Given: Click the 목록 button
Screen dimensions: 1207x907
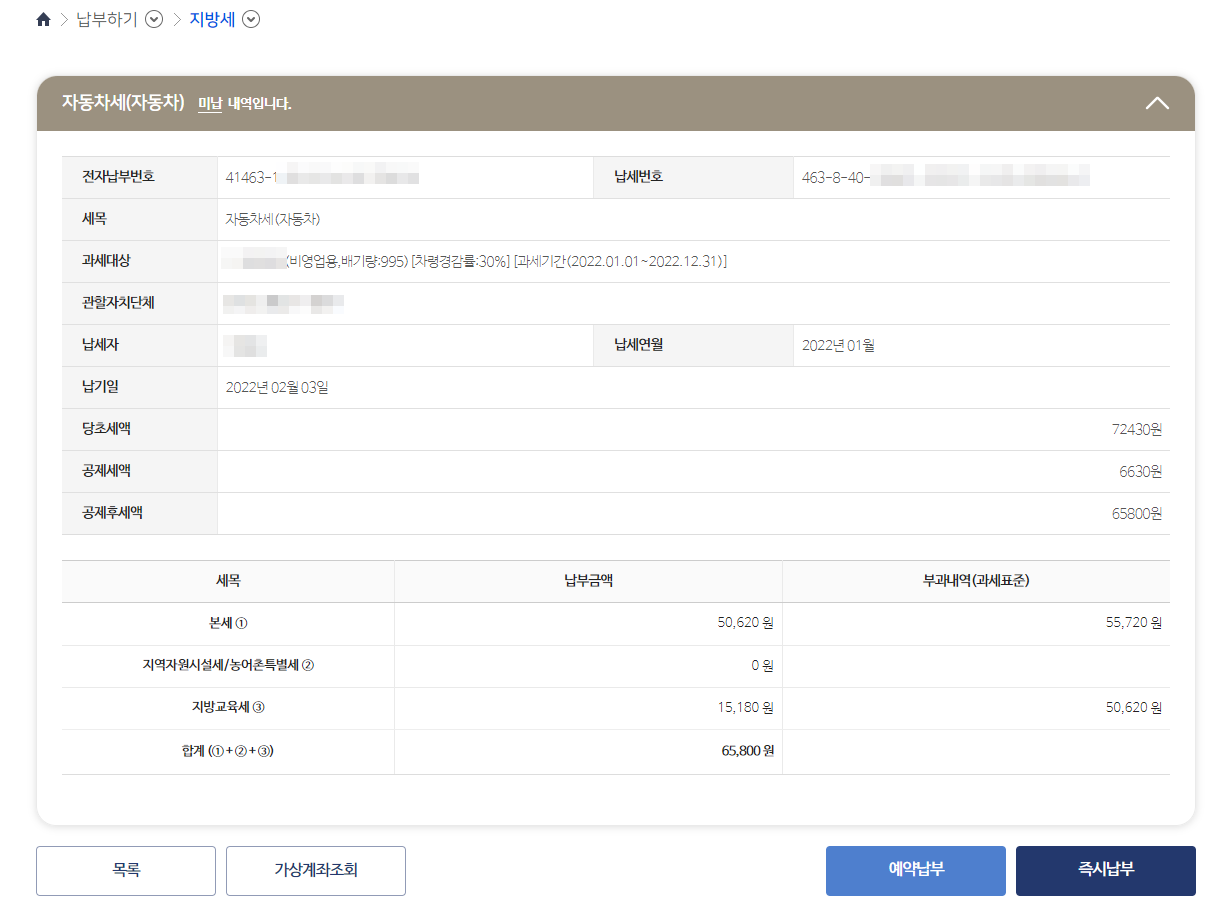Looking at the screenshot, I should (126, 870).
